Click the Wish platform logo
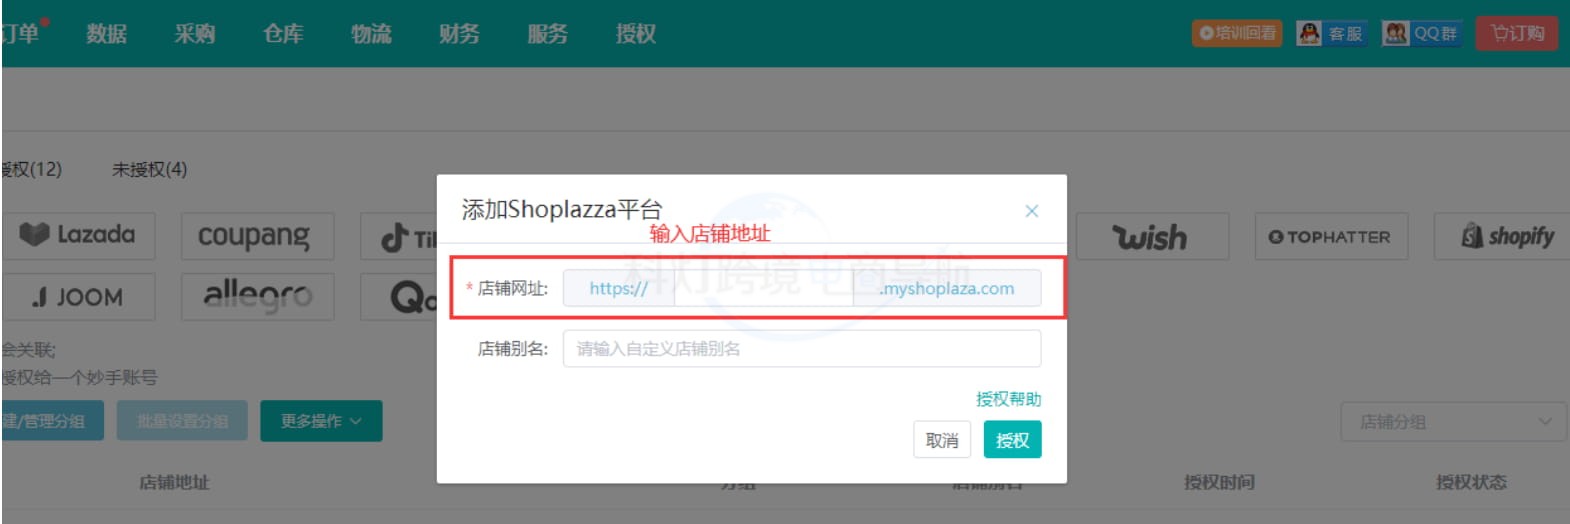 [x=1150, y=237]
